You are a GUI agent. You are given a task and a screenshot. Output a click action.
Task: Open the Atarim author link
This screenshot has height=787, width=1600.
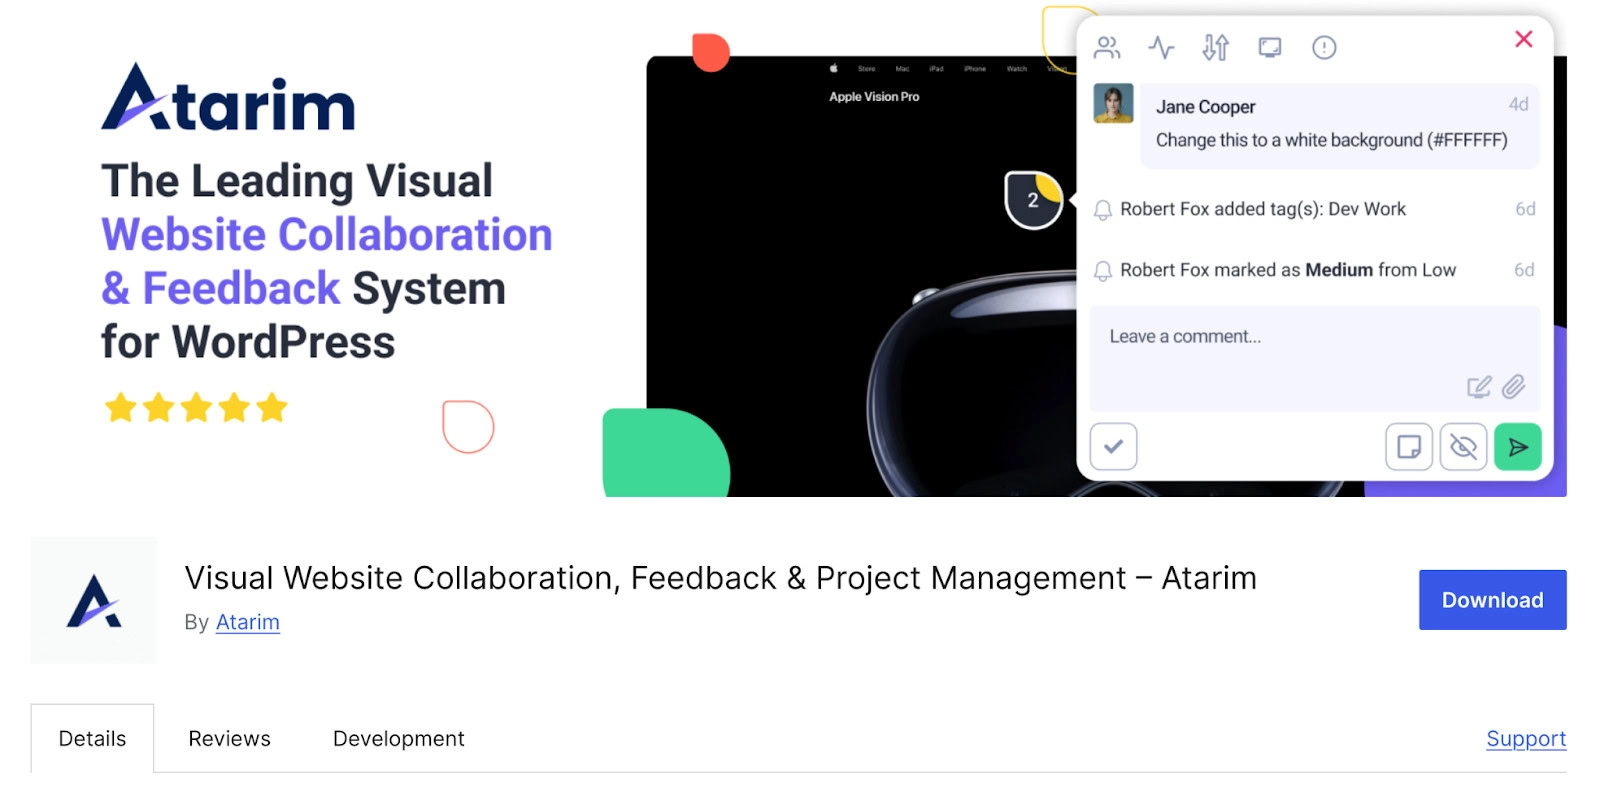247,622
